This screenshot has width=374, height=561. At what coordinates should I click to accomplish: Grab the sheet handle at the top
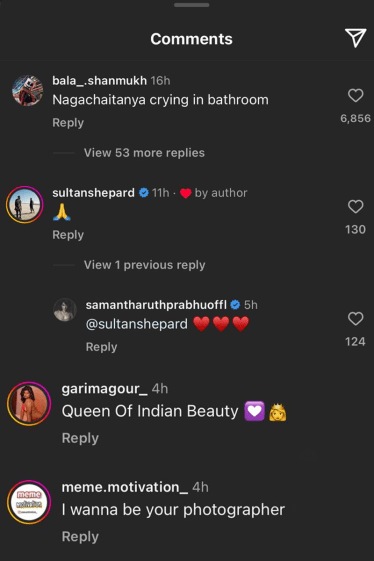pyautogui.click(x=191, y=5)
